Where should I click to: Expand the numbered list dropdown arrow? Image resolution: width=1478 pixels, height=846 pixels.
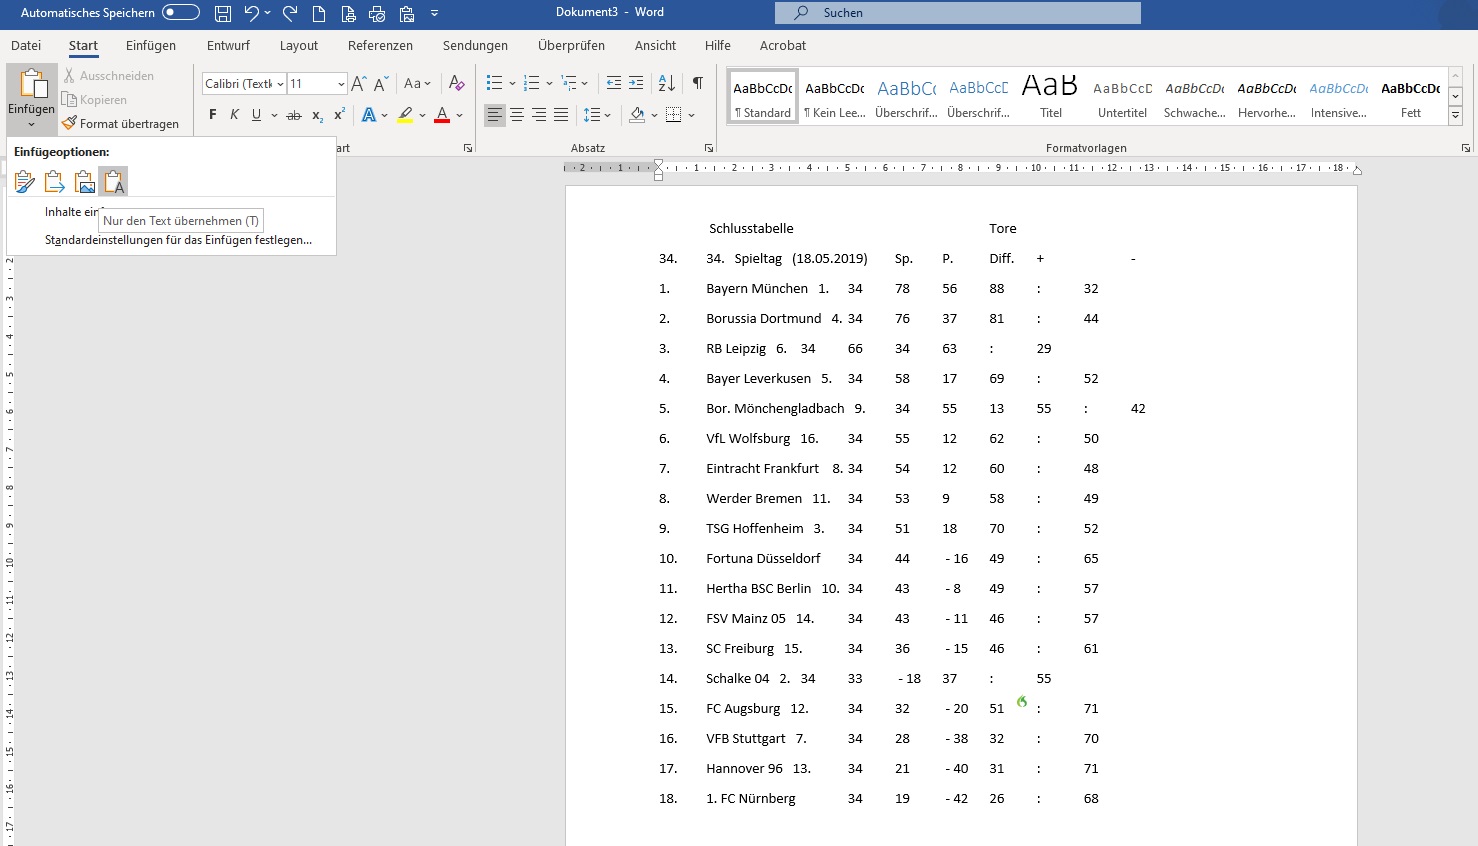tap(549, 84)
